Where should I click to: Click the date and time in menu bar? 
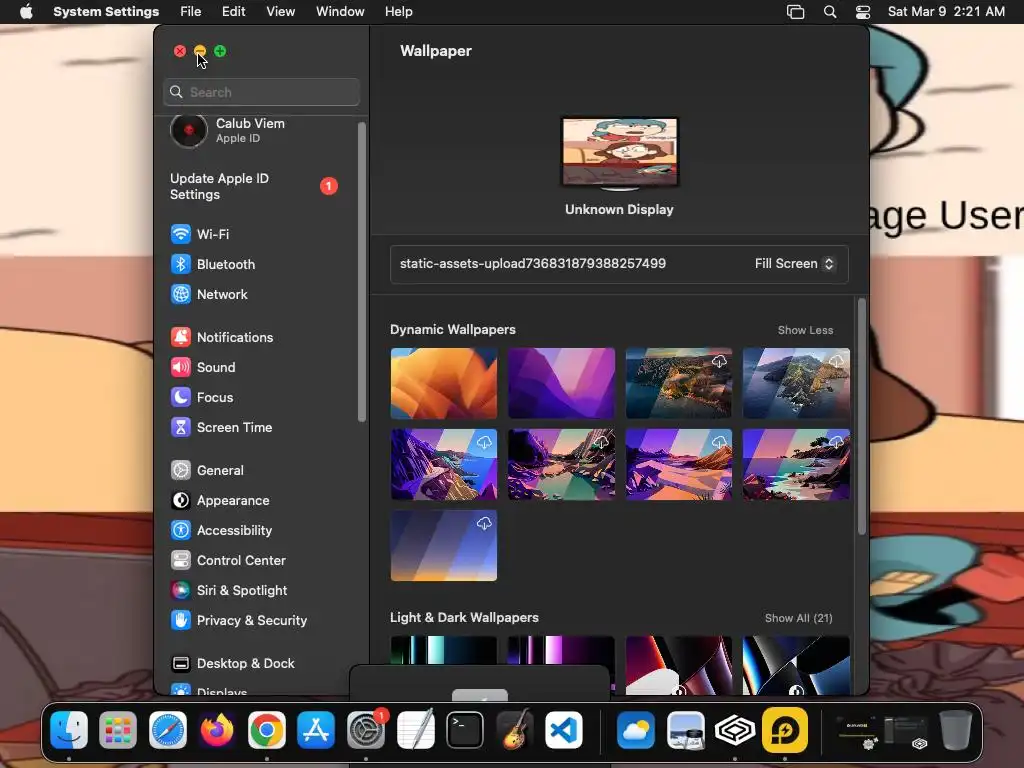pyautogui.click(x=946, y=12)
